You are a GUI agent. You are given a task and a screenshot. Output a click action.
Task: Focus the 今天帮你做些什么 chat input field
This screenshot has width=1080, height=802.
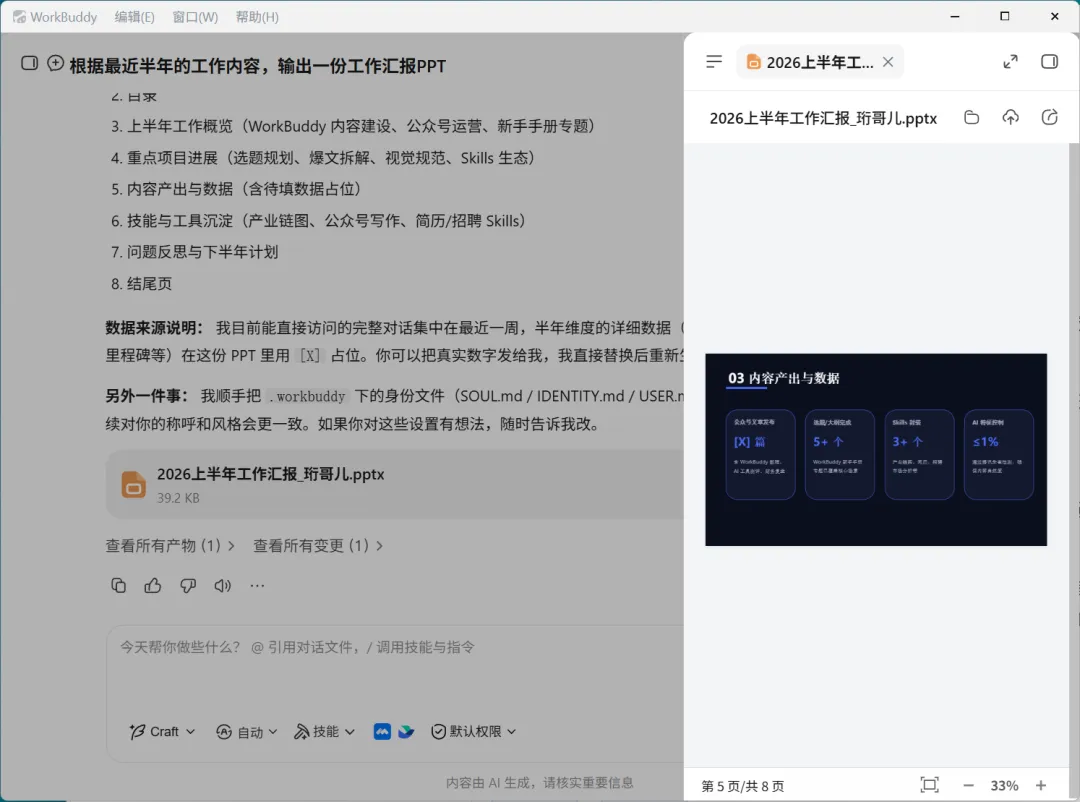395,647
